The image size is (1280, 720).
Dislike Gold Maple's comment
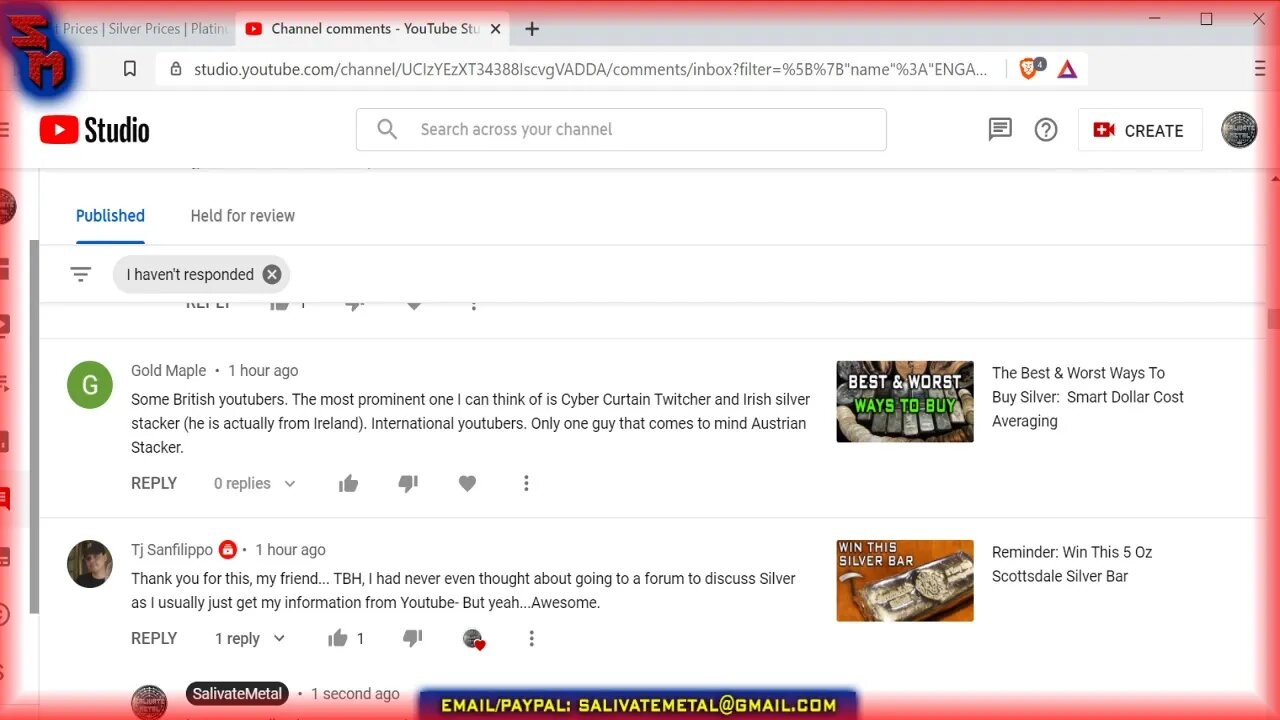(408, 484)
